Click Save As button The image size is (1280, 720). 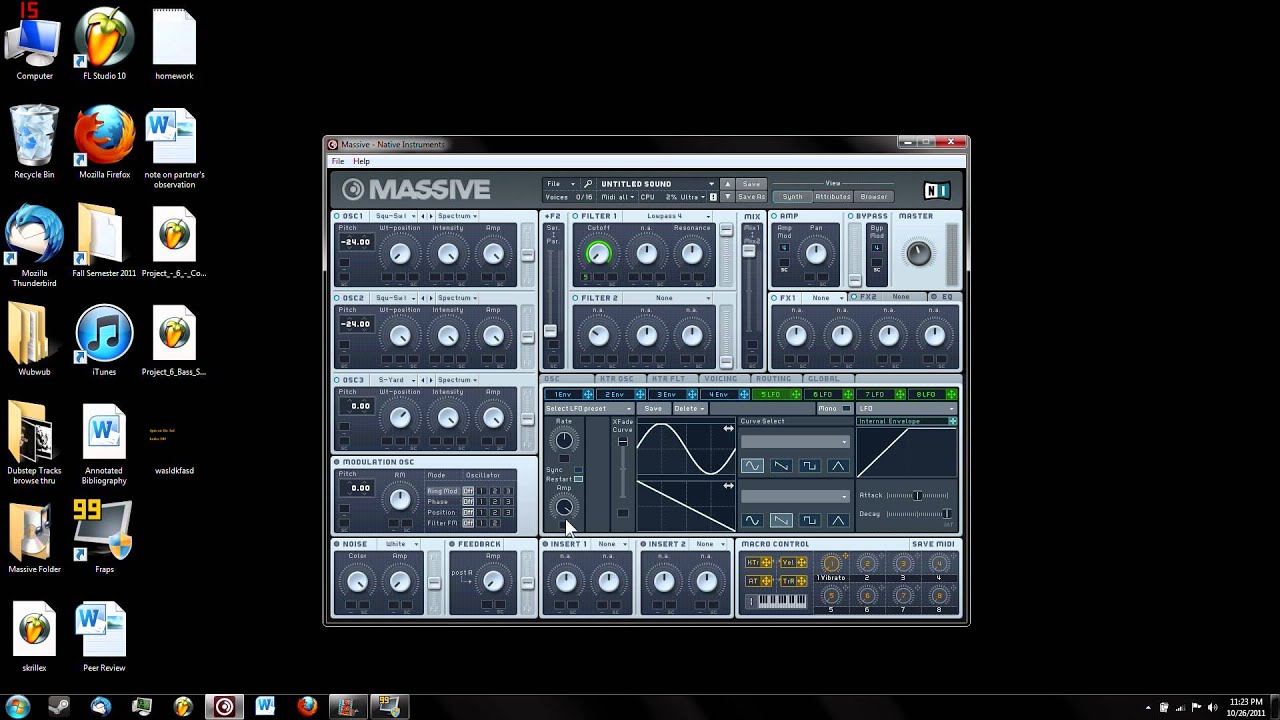tap(751, 197)
